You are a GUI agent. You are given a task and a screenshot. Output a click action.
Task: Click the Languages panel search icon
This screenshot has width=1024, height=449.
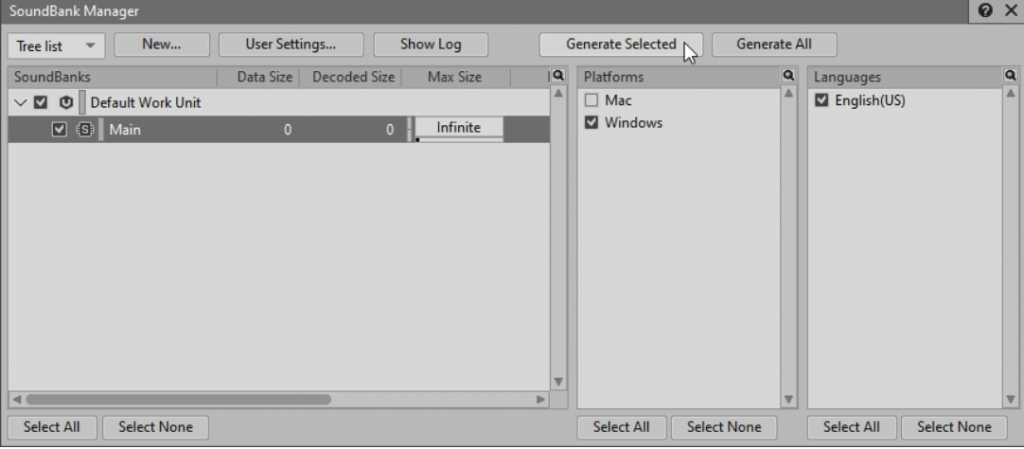[1010, 76]
